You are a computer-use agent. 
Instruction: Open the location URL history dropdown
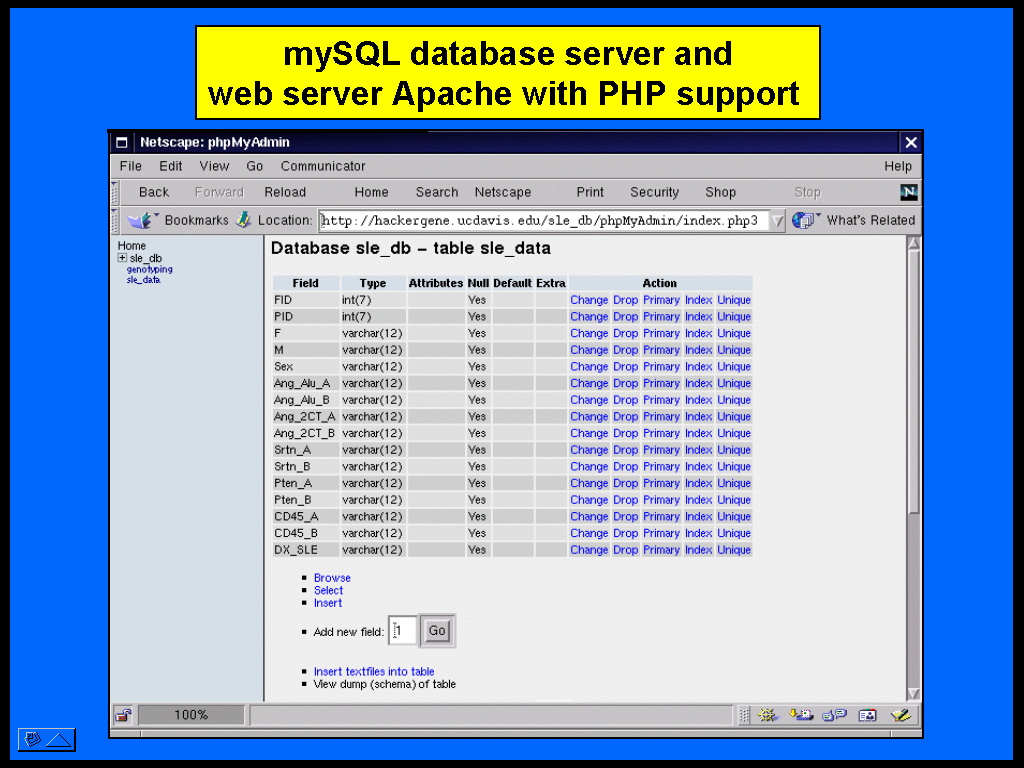coord(777,221)
